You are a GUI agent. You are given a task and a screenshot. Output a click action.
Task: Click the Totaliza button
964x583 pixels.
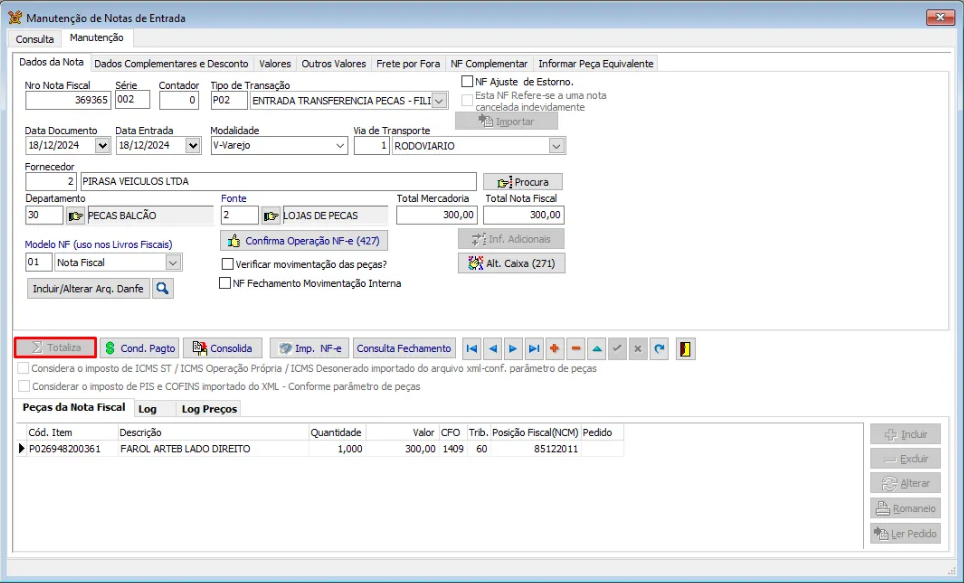tap(56, 347)
